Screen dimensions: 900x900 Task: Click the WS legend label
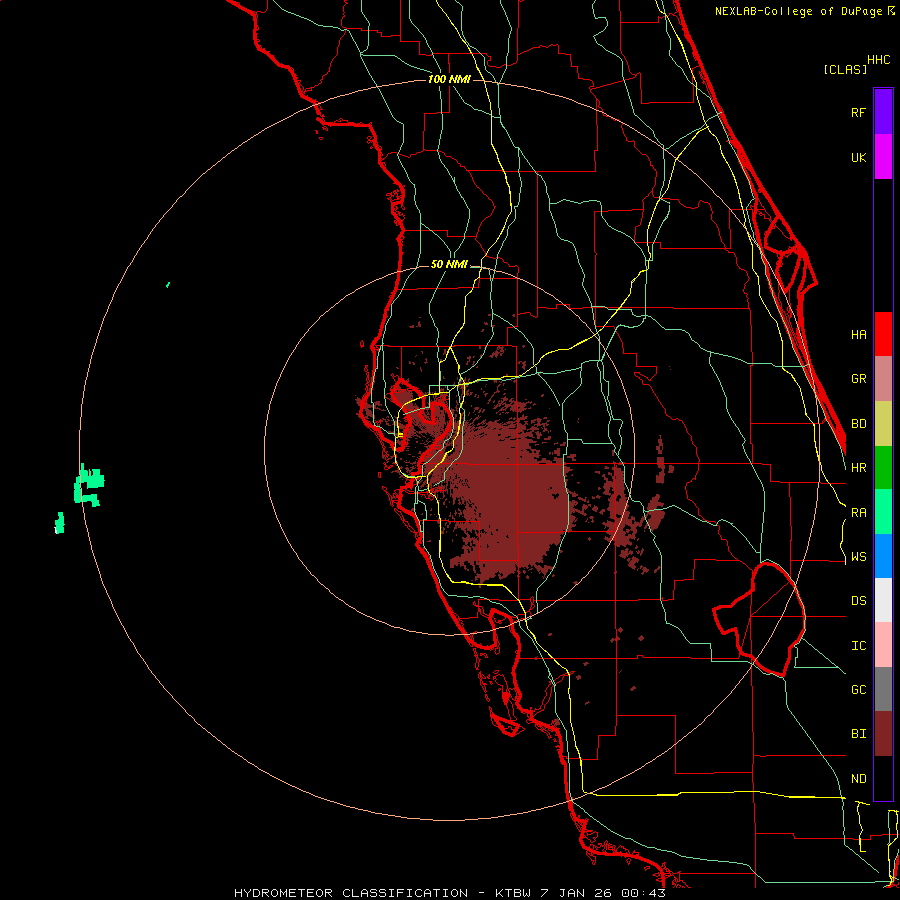[858, 556]
